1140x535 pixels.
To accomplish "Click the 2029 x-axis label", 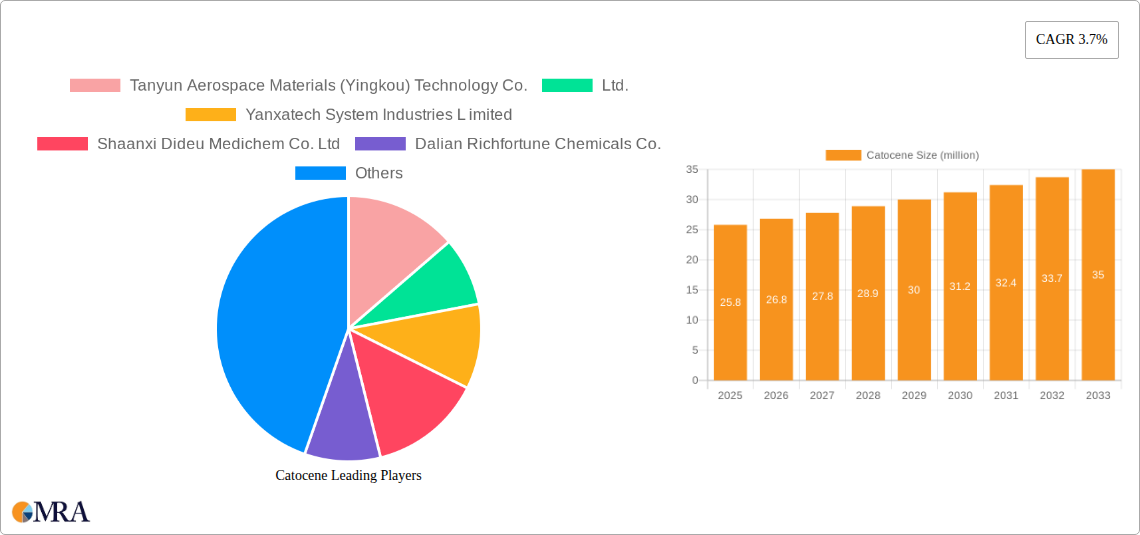I will click(914, 396).
